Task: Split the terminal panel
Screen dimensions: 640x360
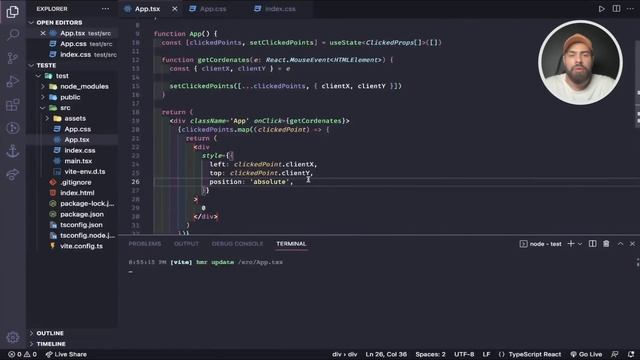Action: 592,244
